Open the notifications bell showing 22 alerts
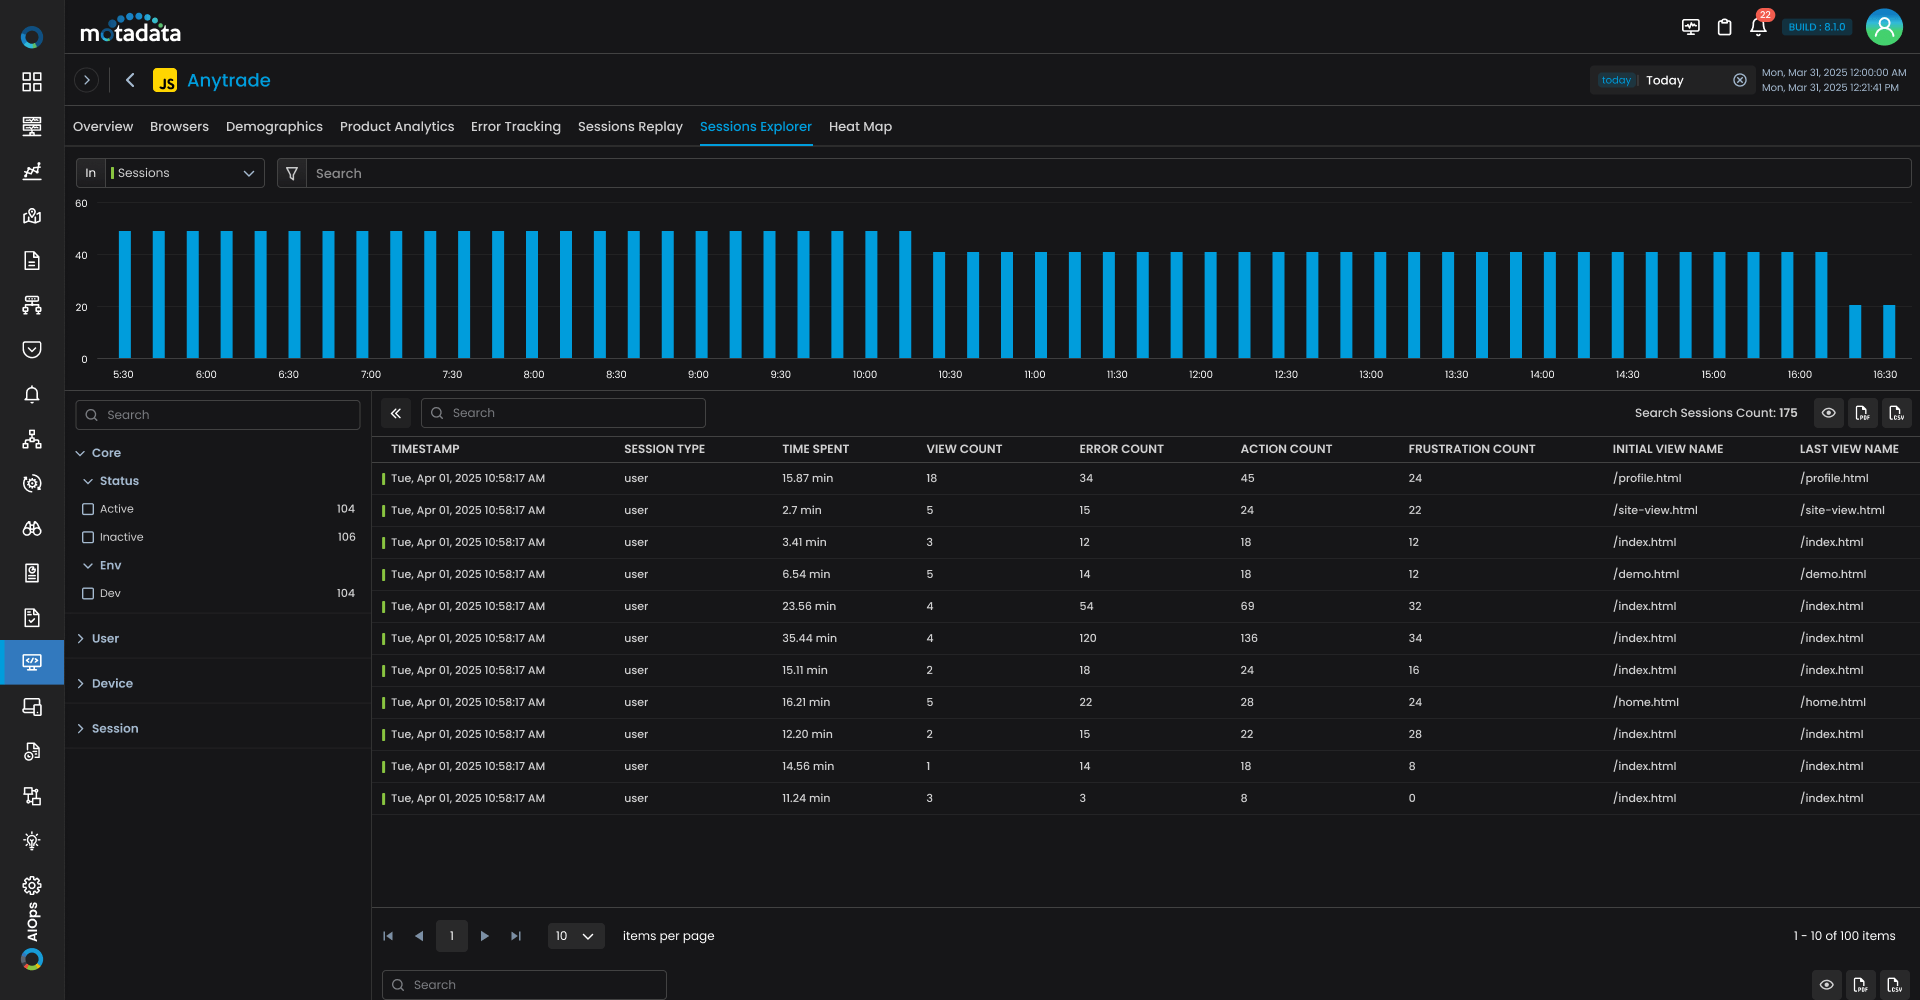1920x1000 pixels. pyautogui.click(x=1758, y=27)
